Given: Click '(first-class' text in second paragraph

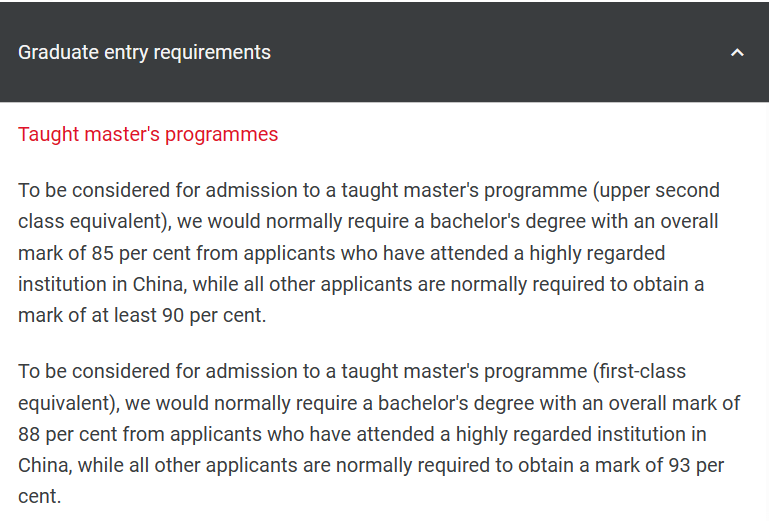Looking at the screenshot, I should 640,372.
